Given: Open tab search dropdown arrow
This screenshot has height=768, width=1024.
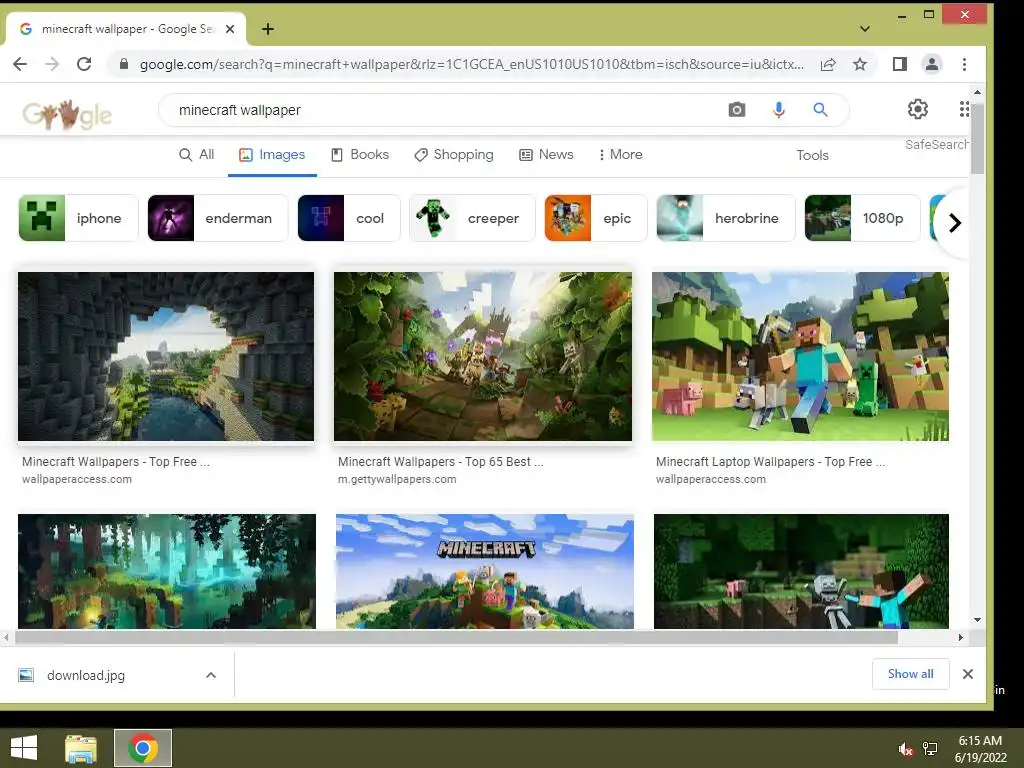Looking at the screenshot, I should pos(865,29).
